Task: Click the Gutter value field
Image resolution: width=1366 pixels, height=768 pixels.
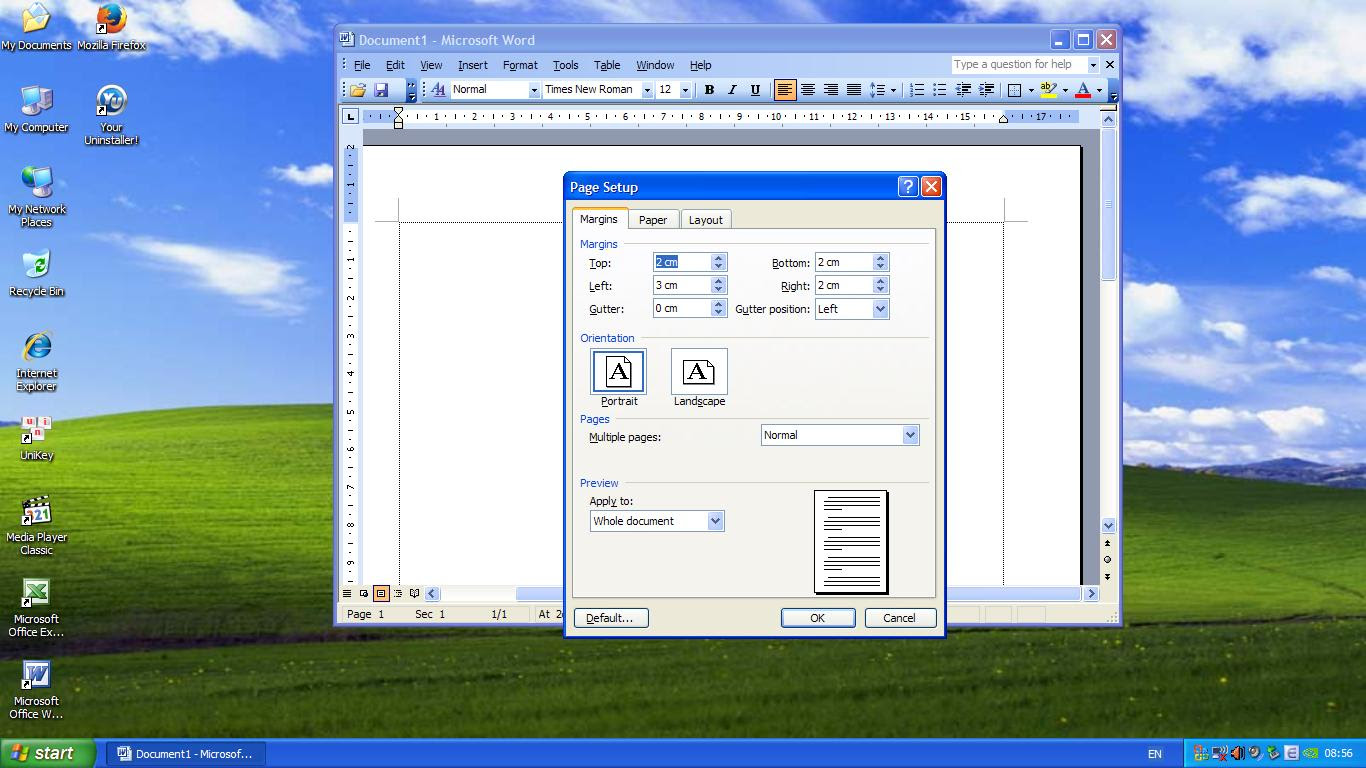Action: (x=682, y=309)
